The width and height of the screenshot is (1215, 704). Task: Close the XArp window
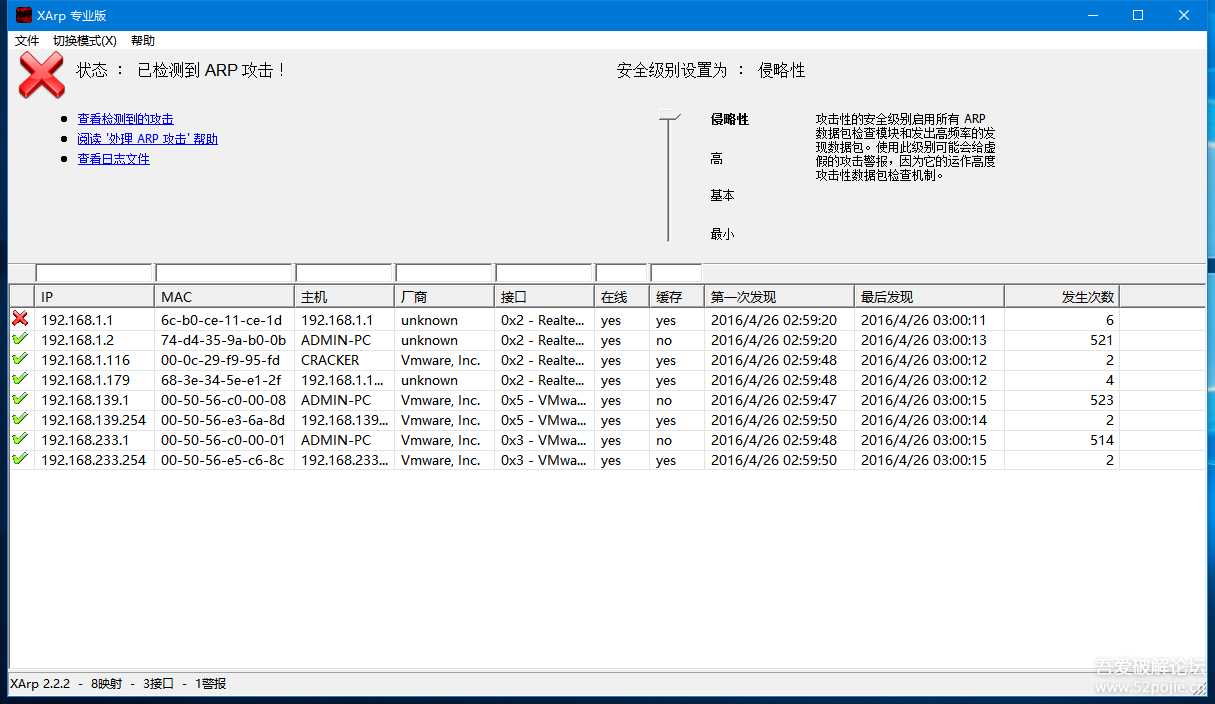(x=1184, y=15)
